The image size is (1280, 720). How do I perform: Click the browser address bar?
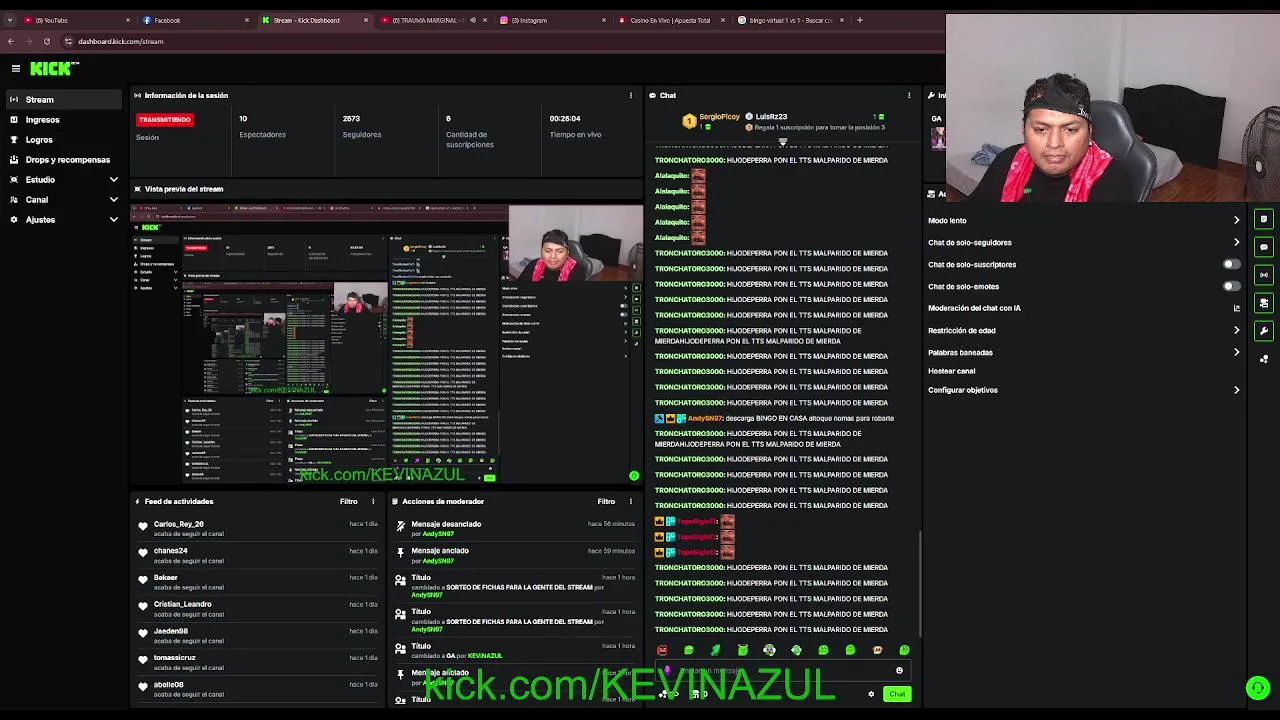500,41
